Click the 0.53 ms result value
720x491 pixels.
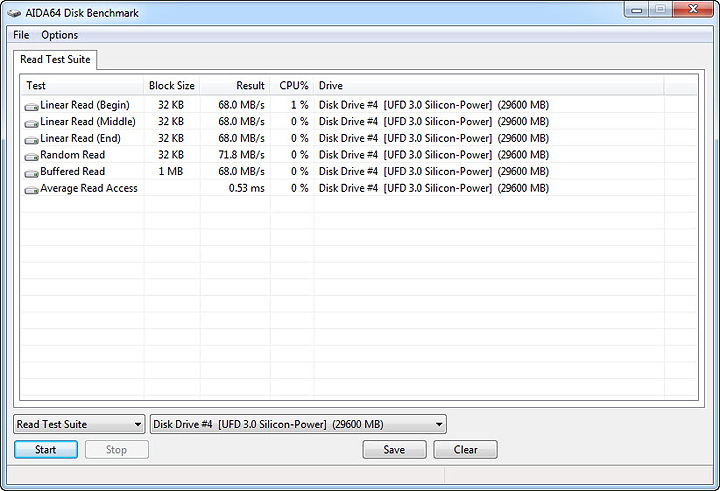tap(247, 188)
